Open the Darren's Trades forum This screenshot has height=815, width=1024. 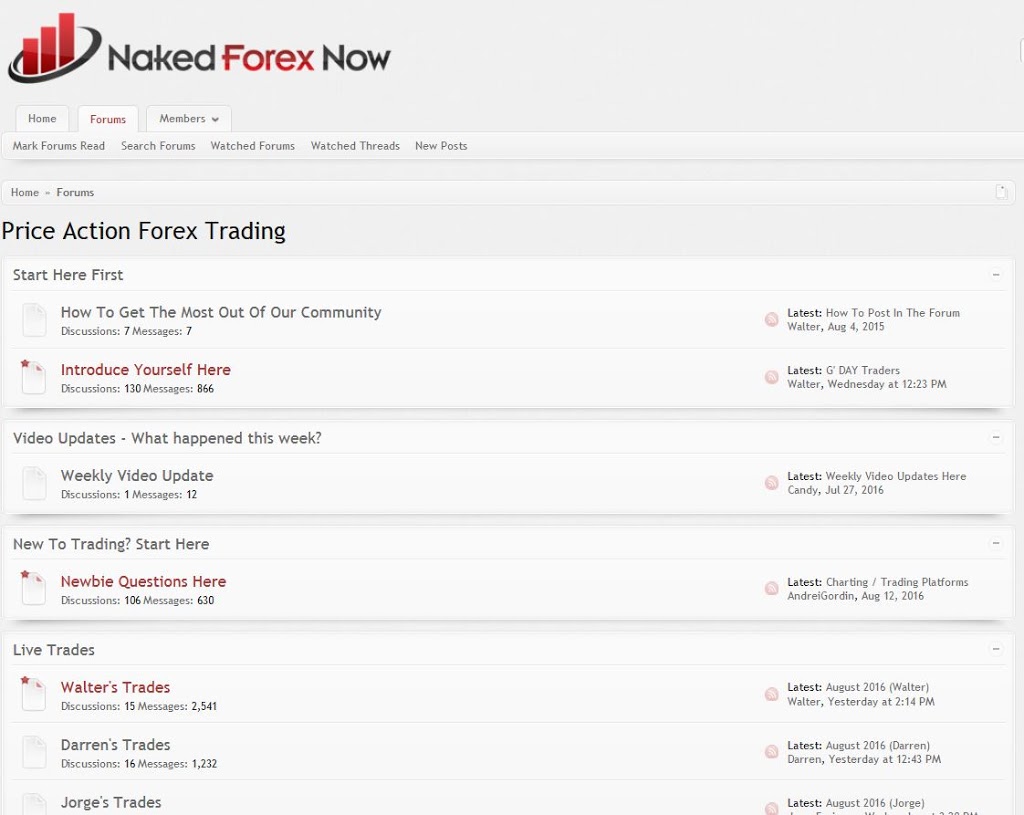click(x=116, y=744)
